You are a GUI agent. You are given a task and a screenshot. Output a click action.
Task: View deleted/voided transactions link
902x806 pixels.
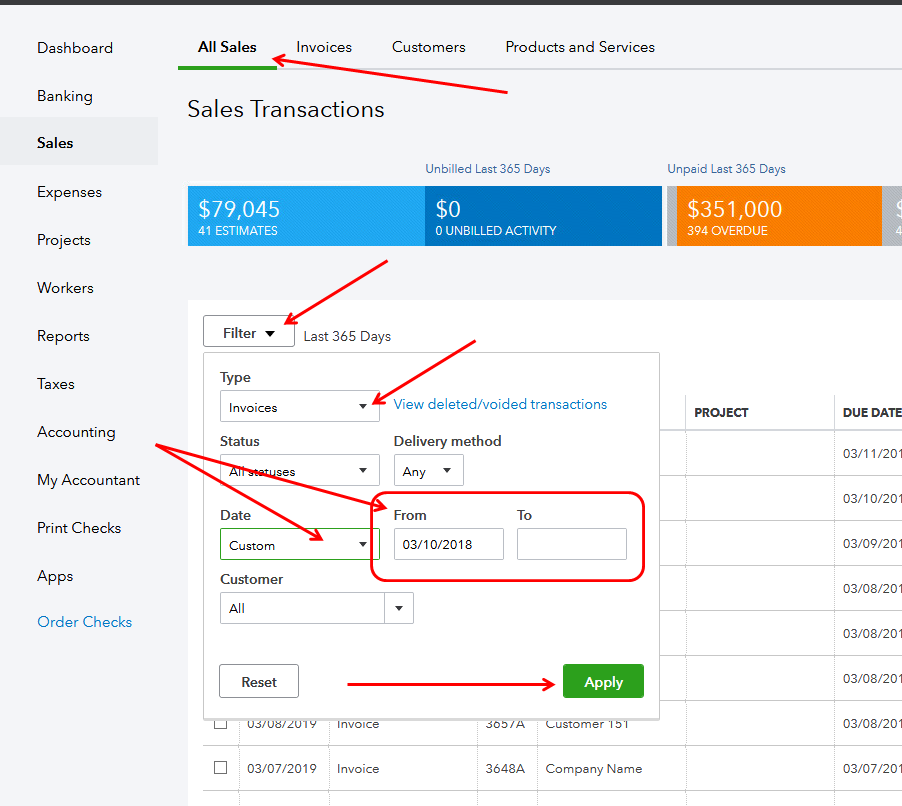coord(500,404)
